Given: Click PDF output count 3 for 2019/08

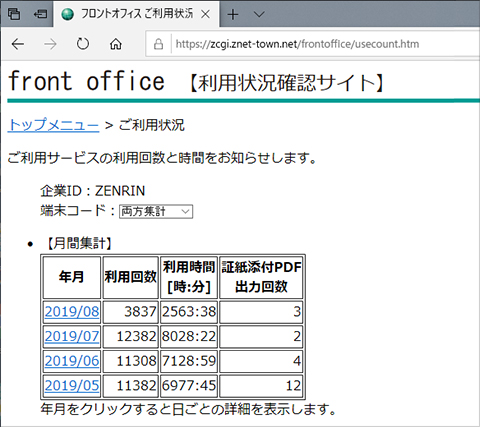Looking at the screenshot, I should click(x=297, y=312).
